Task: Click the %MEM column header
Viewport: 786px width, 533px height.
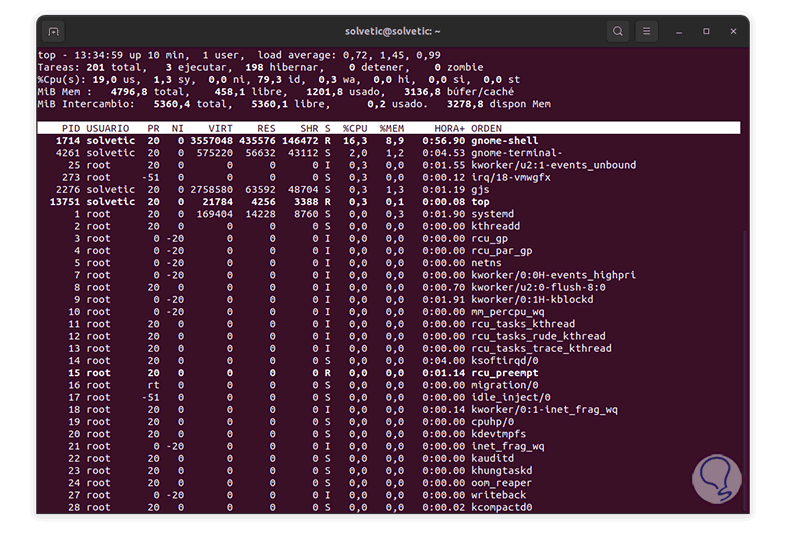Action: tap(392, 128)
